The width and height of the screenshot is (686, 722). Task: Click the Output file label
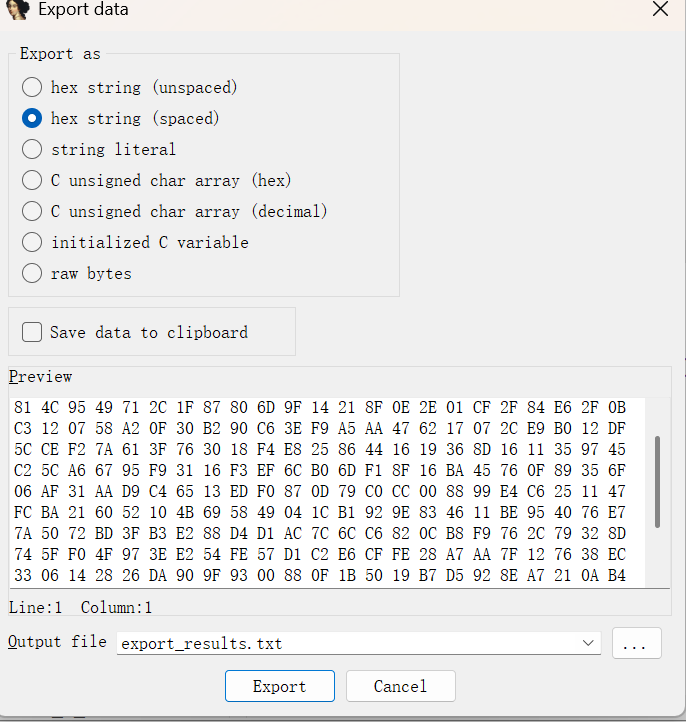pyautogui.click(x=57, y=642)
